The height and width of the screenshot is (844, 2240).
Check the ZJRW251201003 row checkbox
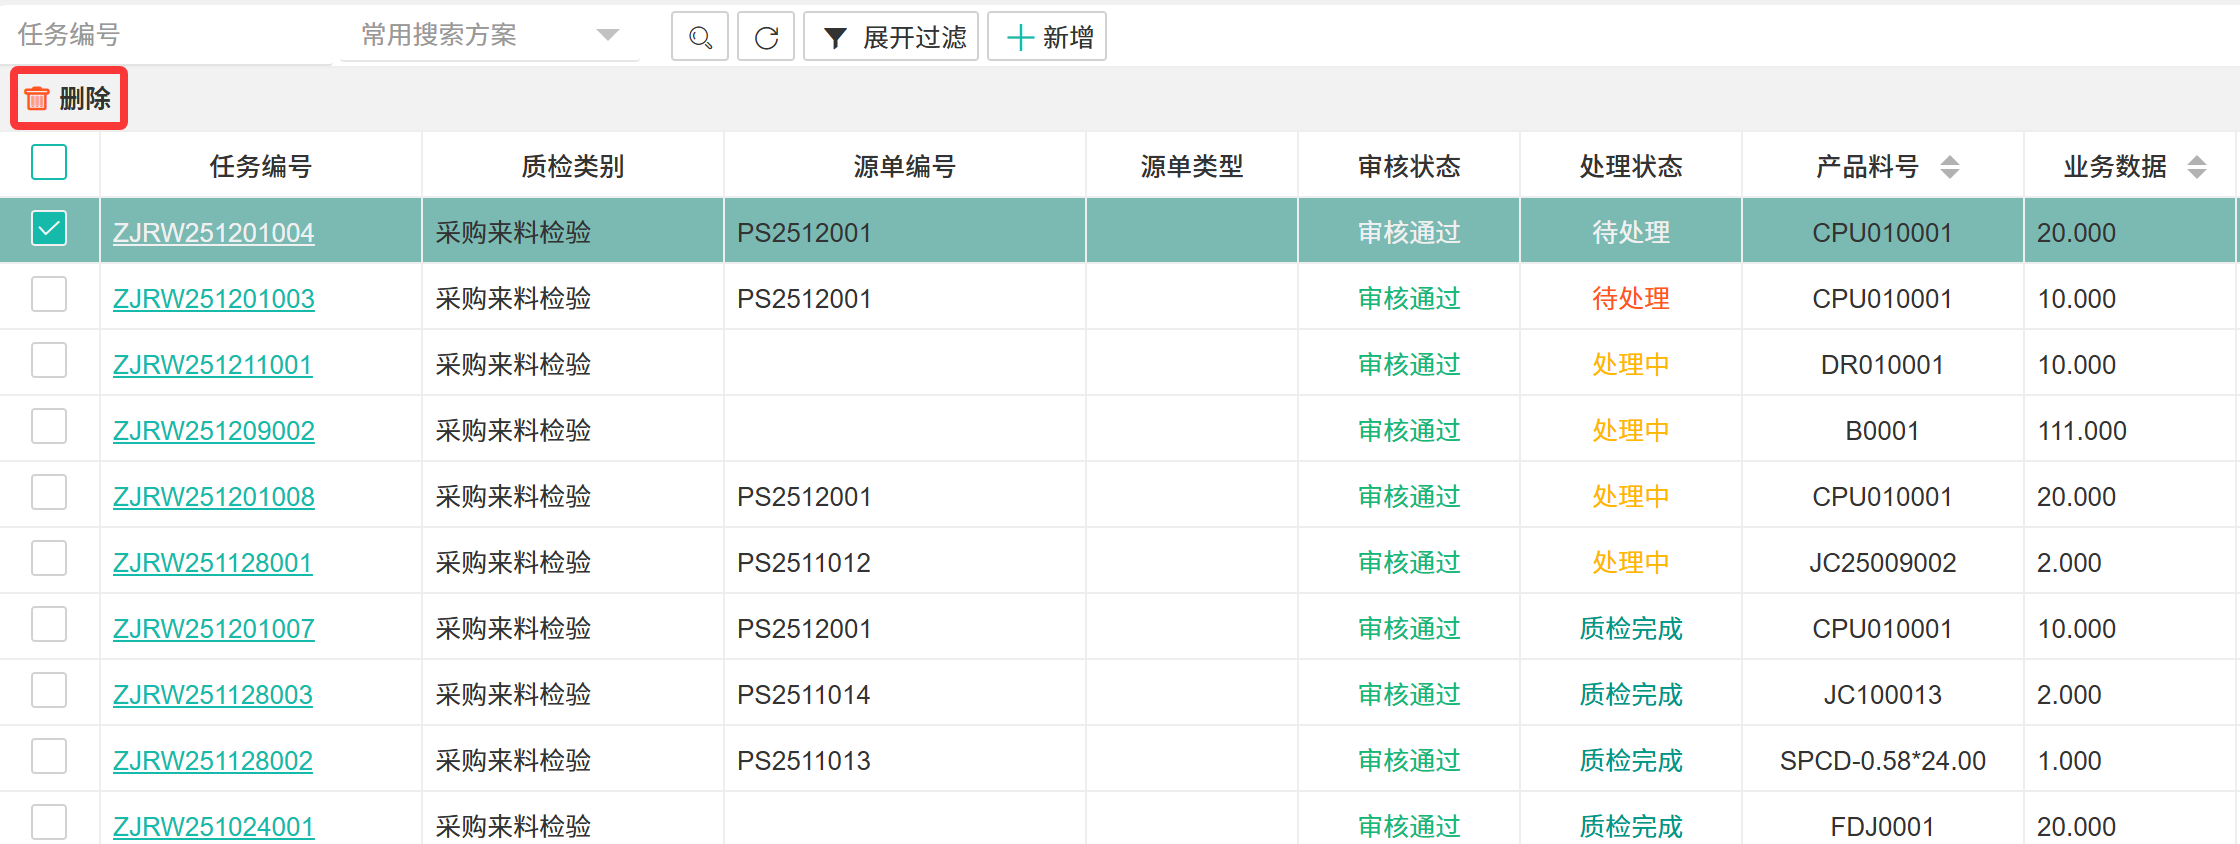click(49, 295)
